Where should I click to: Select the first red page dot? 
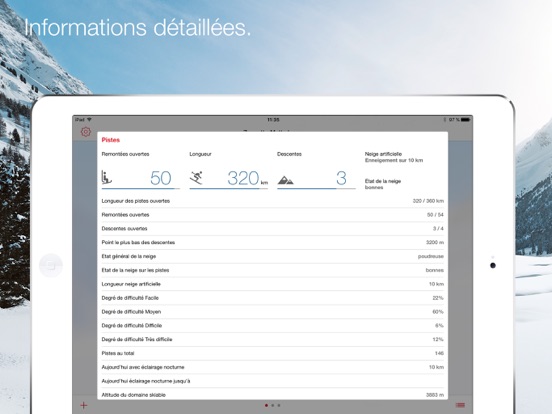(266, 405)
